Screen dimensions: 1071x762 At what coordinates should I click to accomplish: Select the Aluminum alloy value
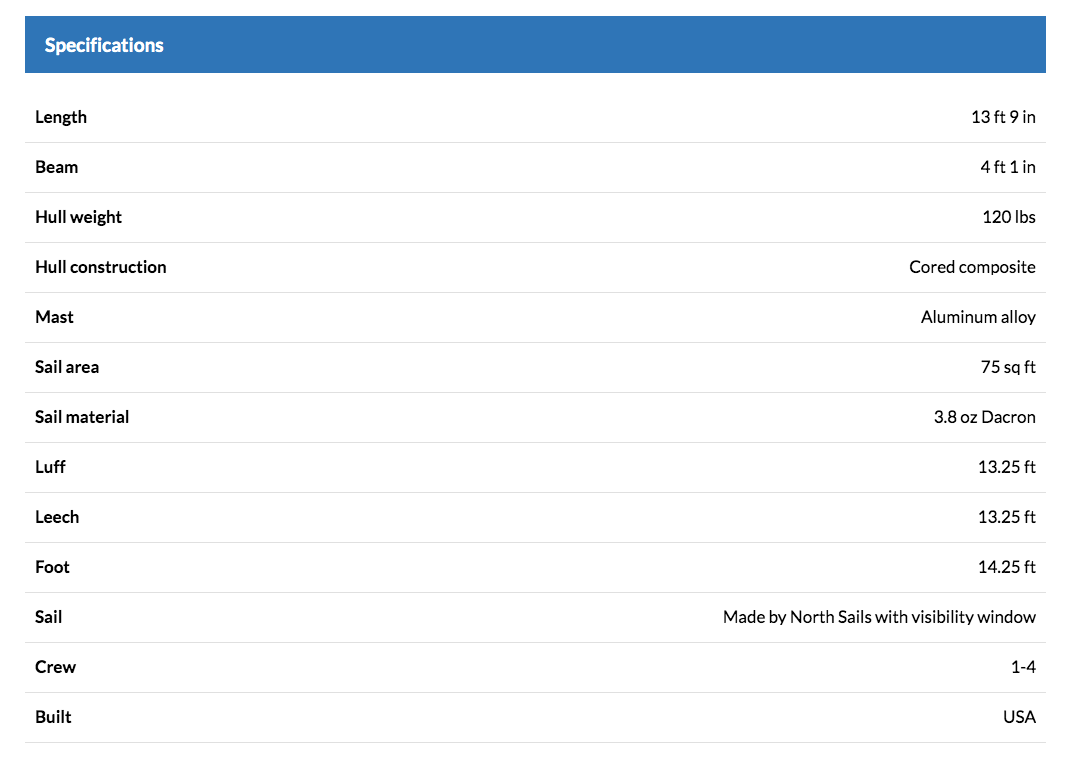(978, 317)
